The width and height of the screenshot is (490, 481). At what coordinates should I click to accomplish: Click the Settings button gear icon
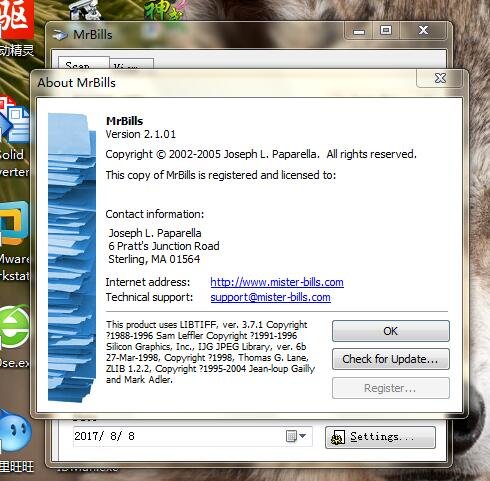[x=338, y=437]
